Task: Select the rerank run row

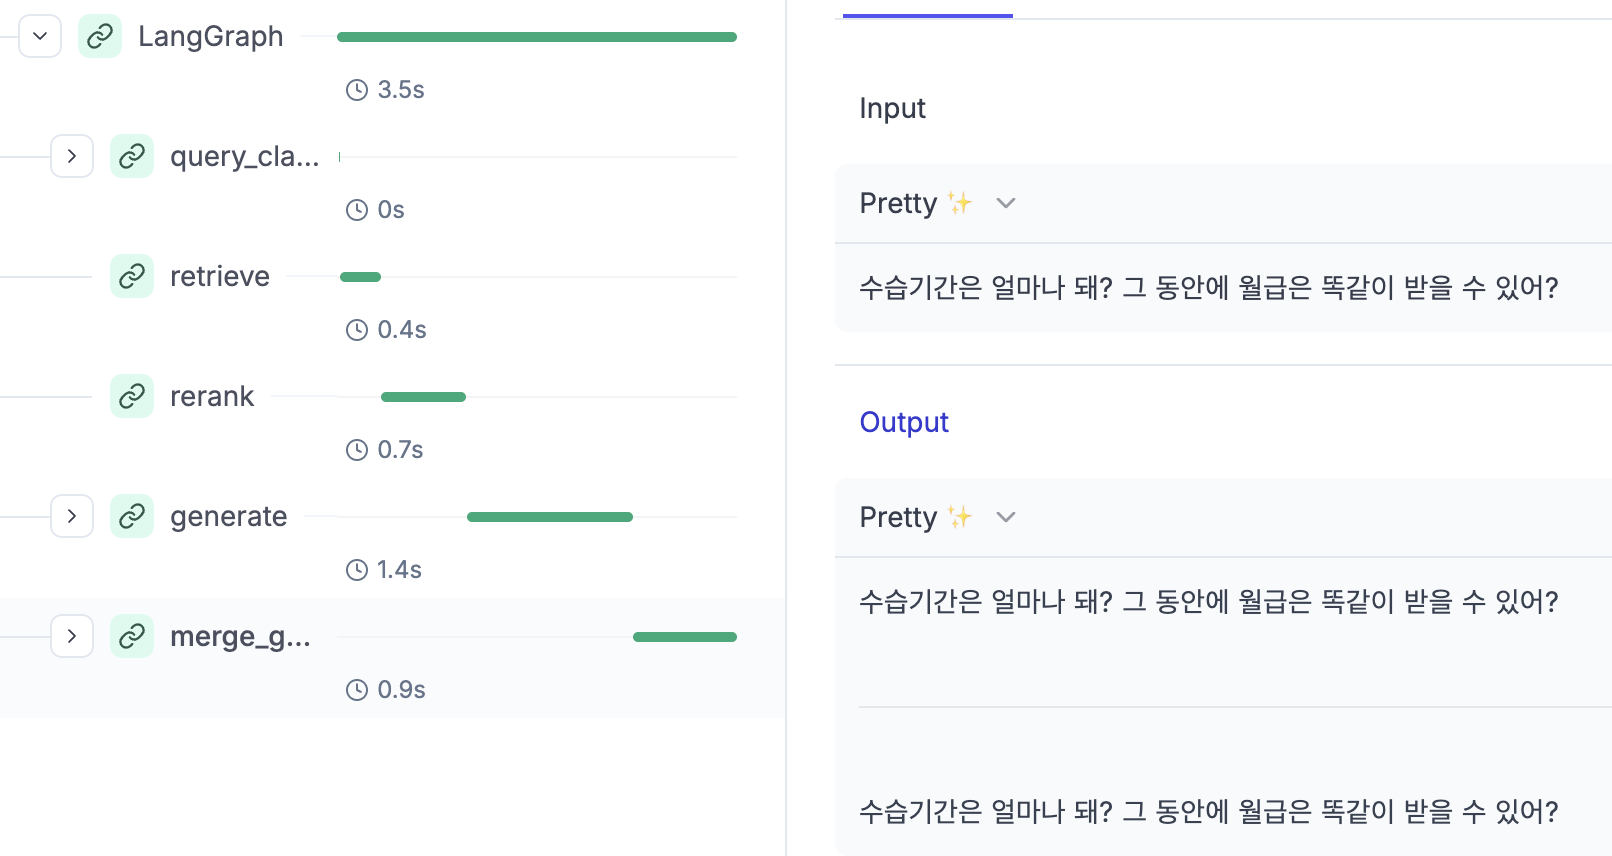Action: point(392,418)
